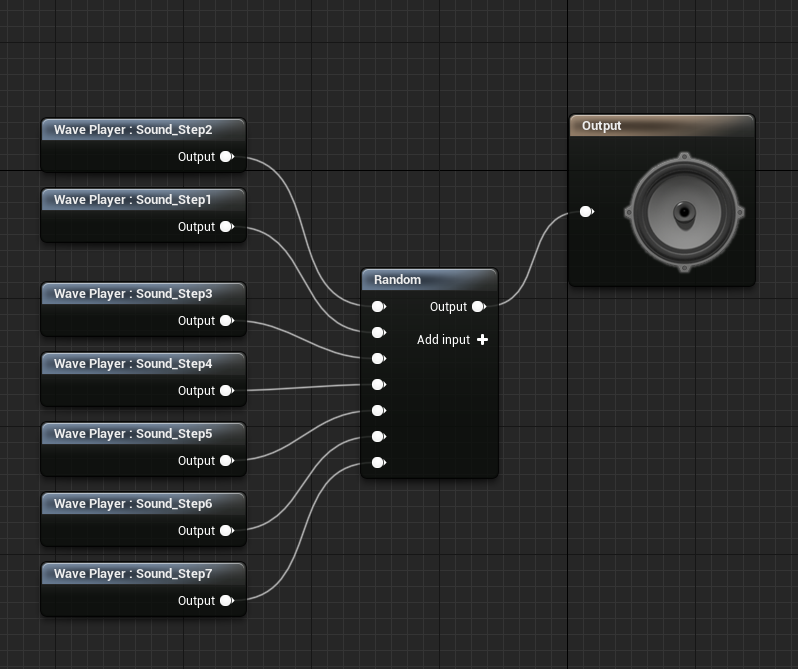Add an input to the Random node
Image resolution: width=798 pixels, height=669 pixels.
click(x=482, y=340)
